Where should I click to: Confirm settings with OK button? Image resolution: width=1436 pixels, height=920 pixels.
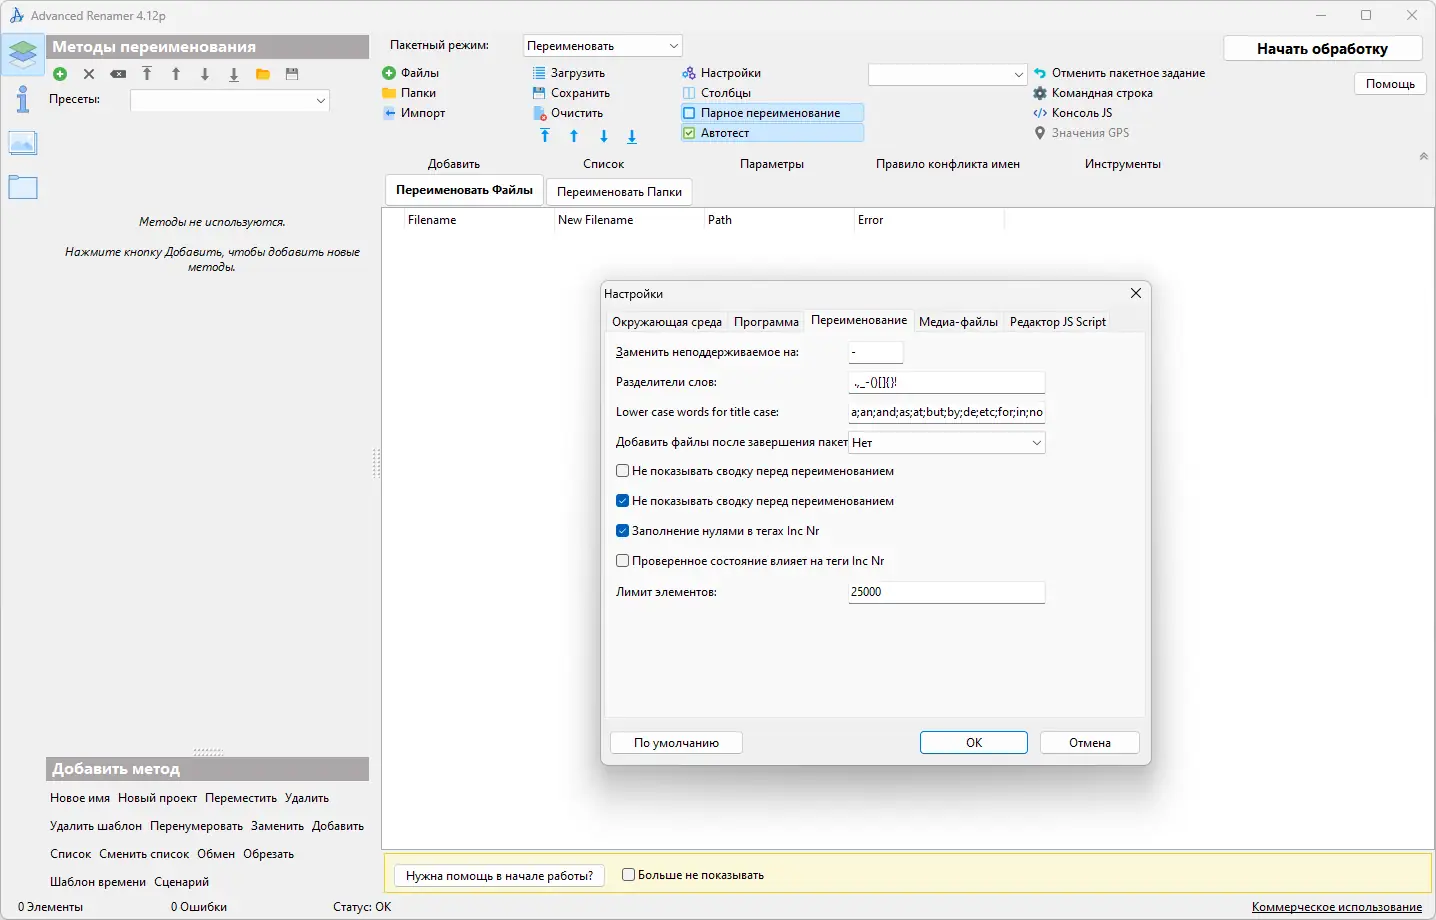click(x=974, y=743)
